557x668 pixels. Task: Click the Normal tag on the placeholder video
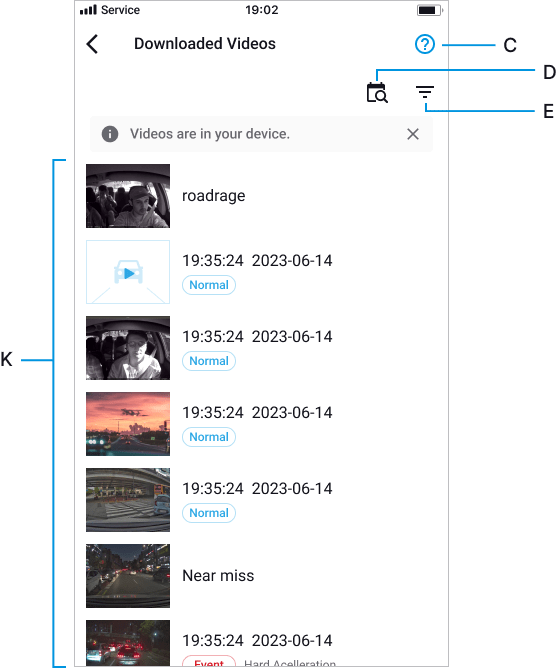(209, 285)
